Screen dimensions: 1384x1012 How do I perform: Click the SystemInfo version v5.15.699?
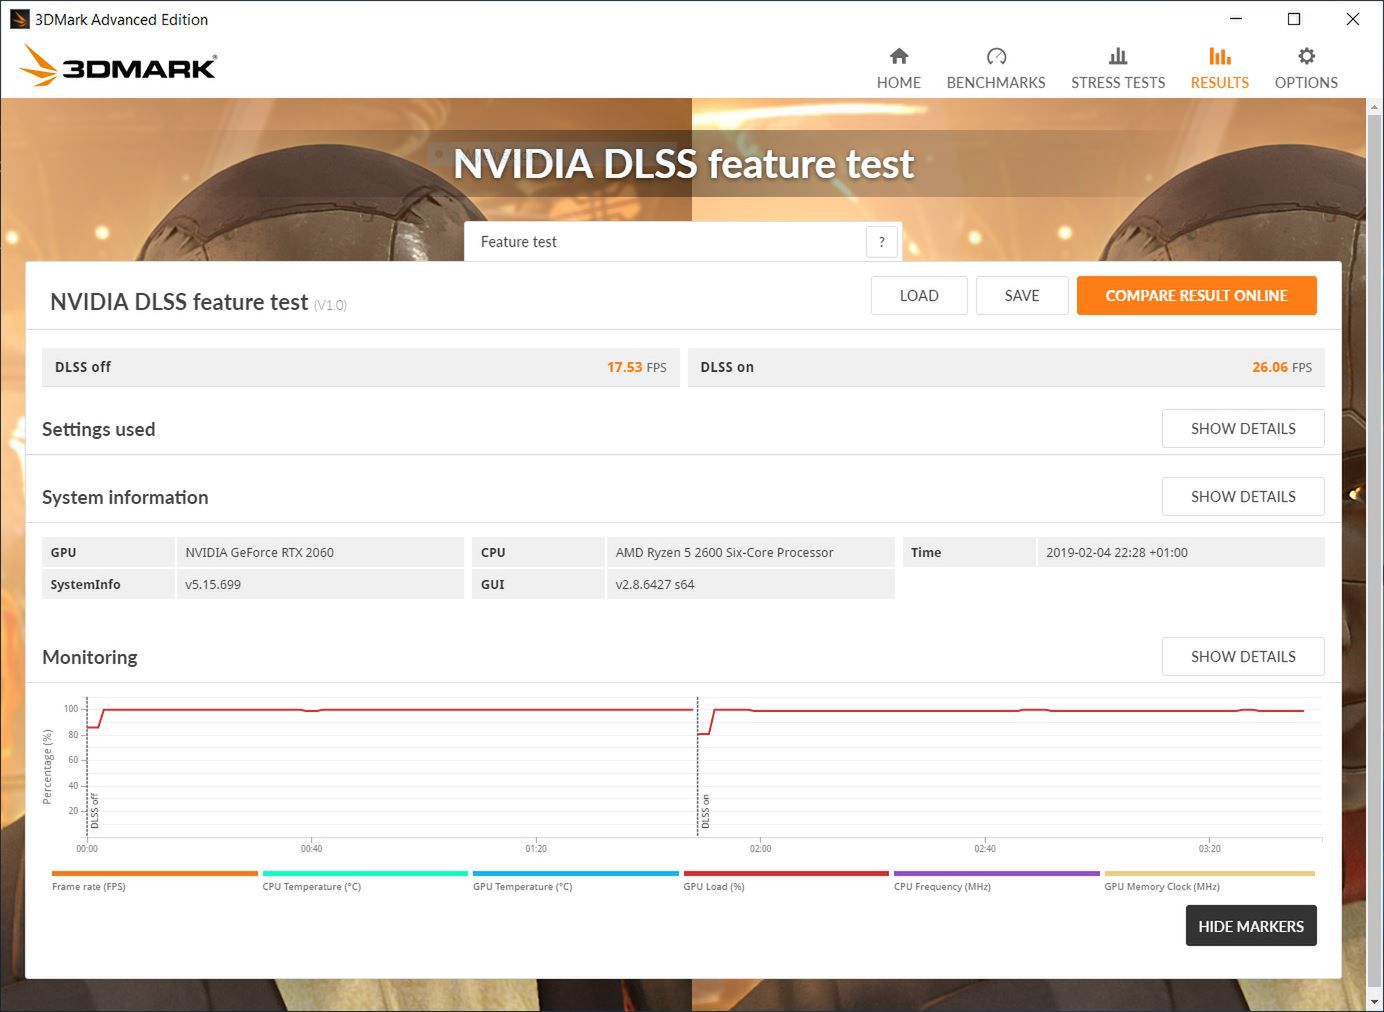point(320,584)
